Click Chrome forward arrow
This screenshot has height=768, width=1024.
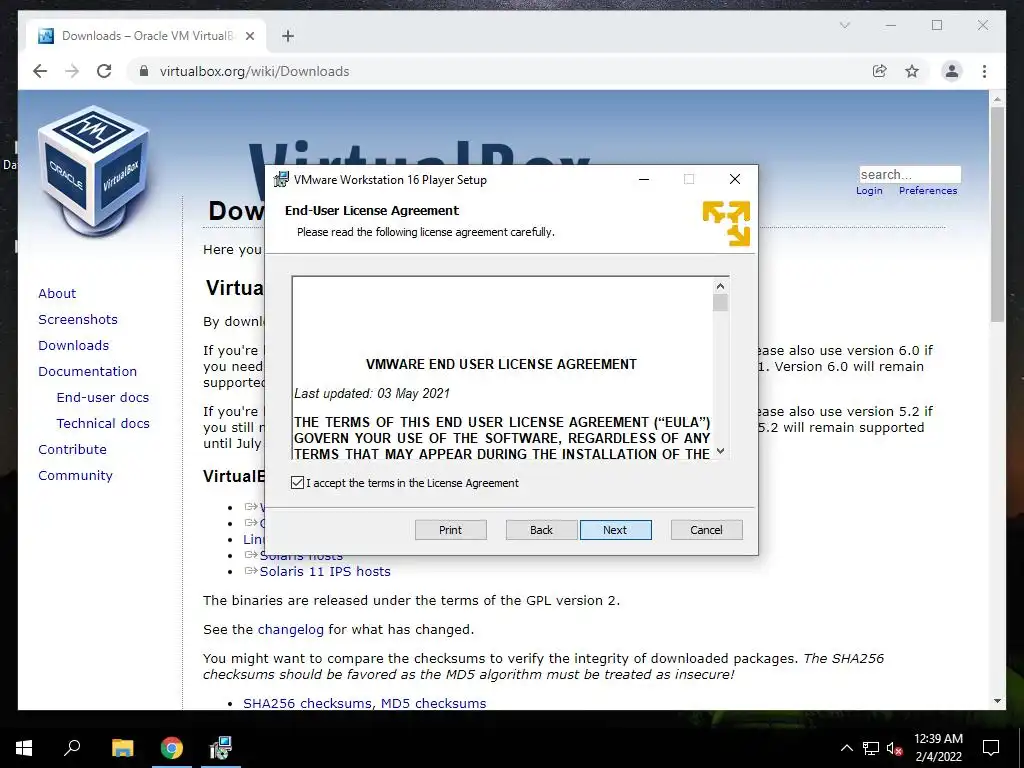(72, 71)
